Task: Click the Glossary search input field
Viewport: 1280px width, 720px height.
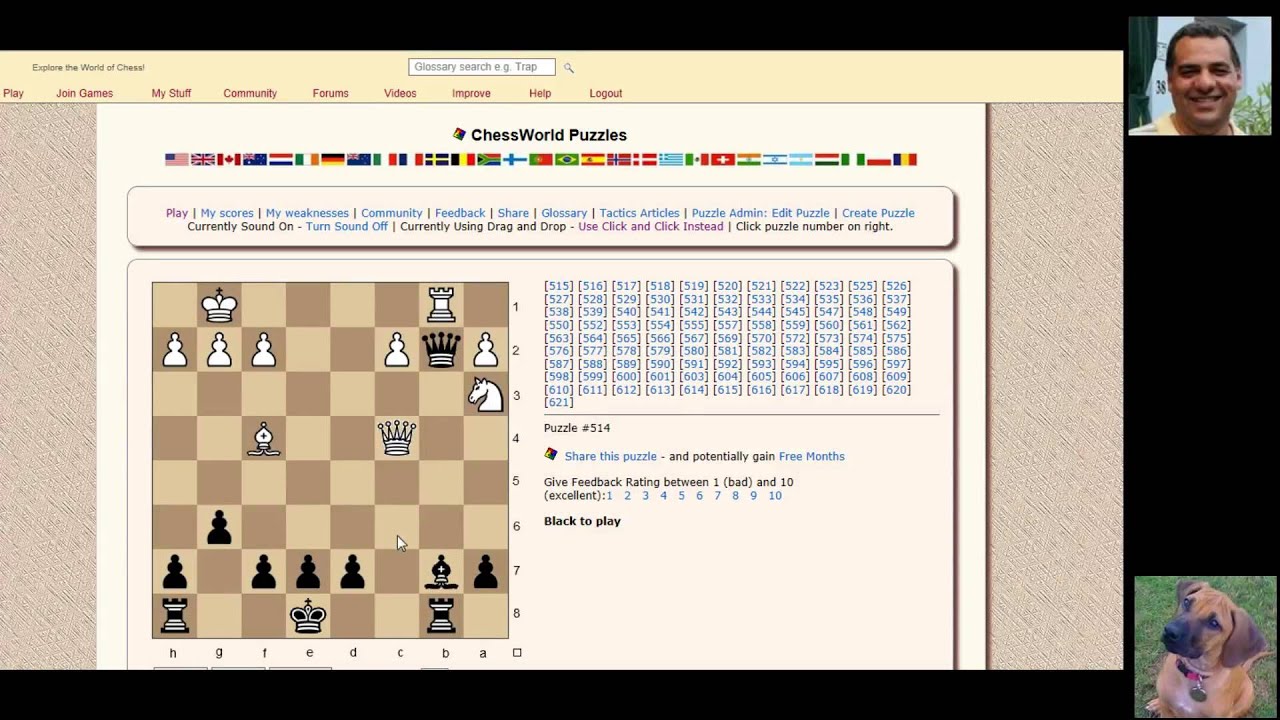Action: coord(481,67)
